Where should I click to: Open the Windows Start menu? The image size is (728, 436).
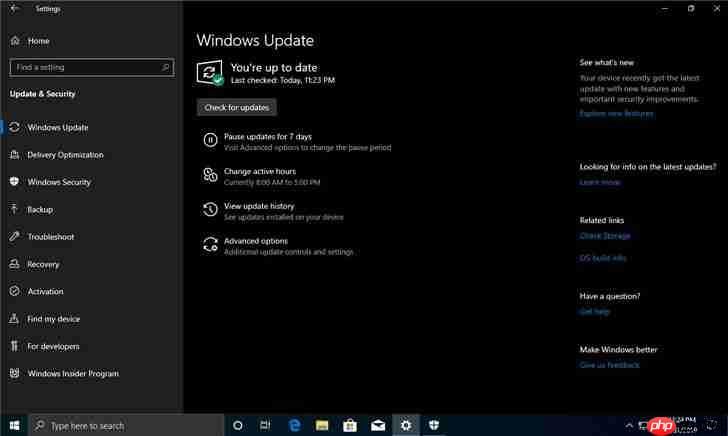(x=14, y=425)
